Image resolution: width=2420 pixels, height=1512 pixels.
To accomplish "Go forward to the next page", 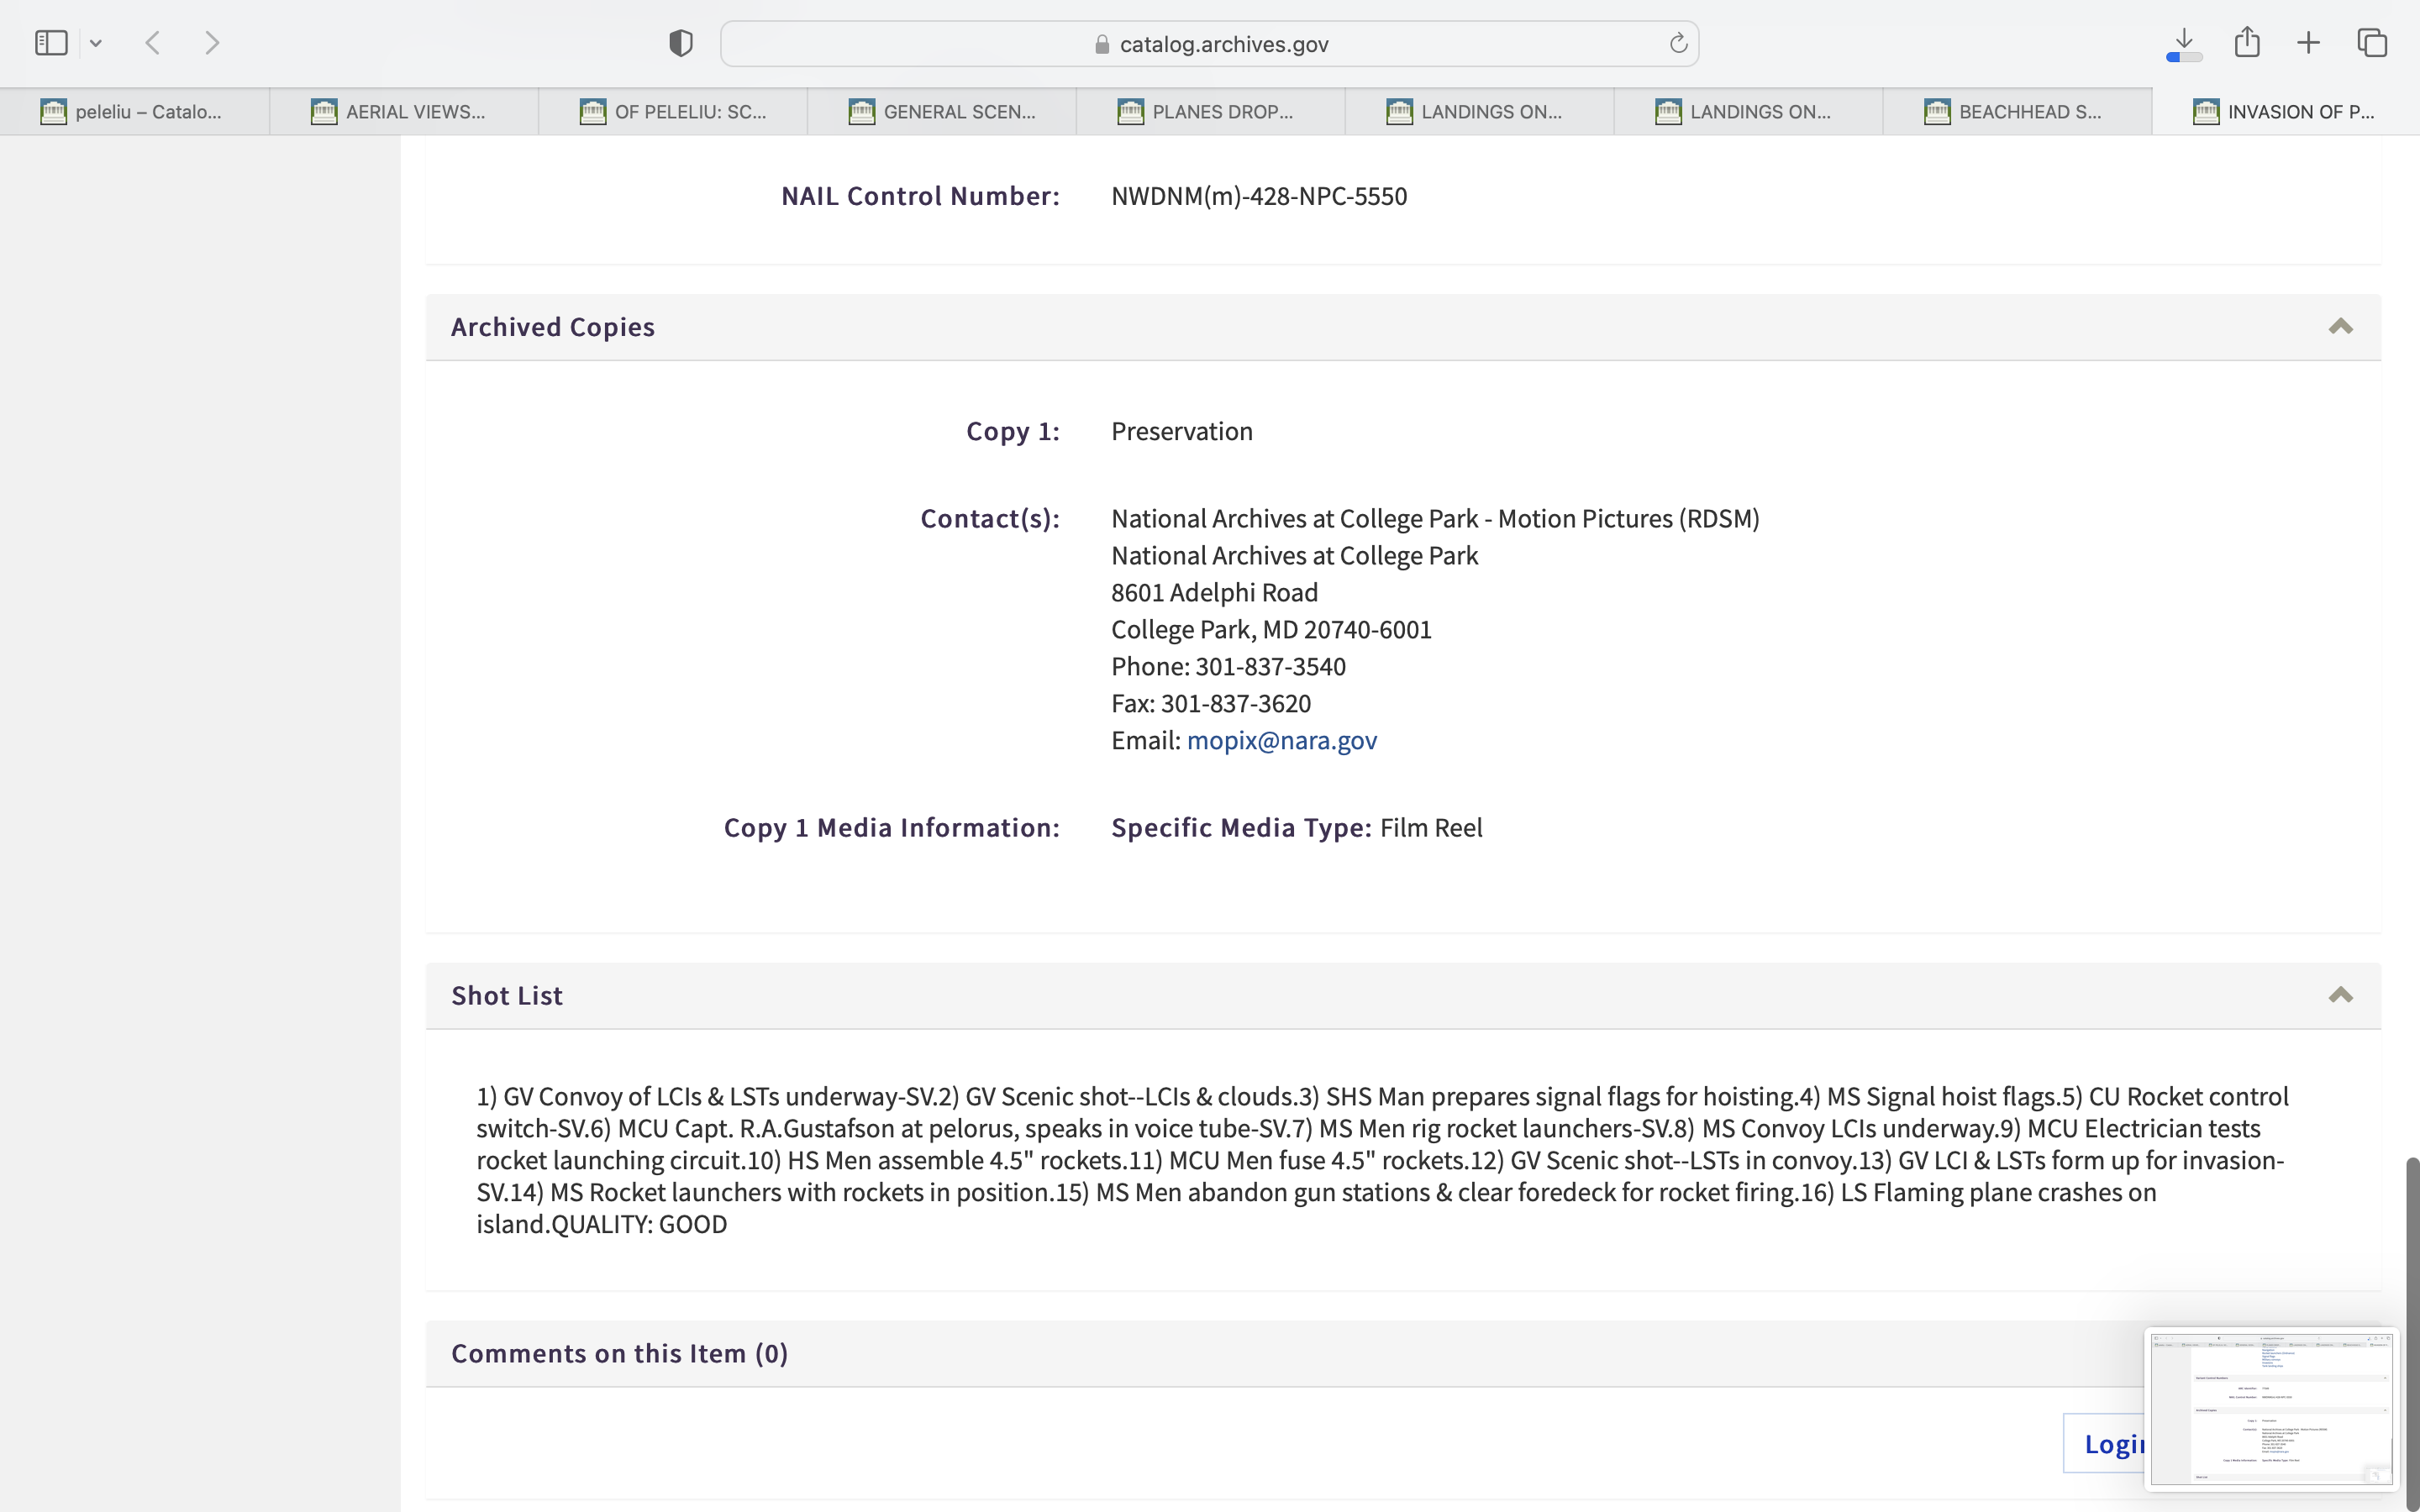I will (x=212, y=43).
